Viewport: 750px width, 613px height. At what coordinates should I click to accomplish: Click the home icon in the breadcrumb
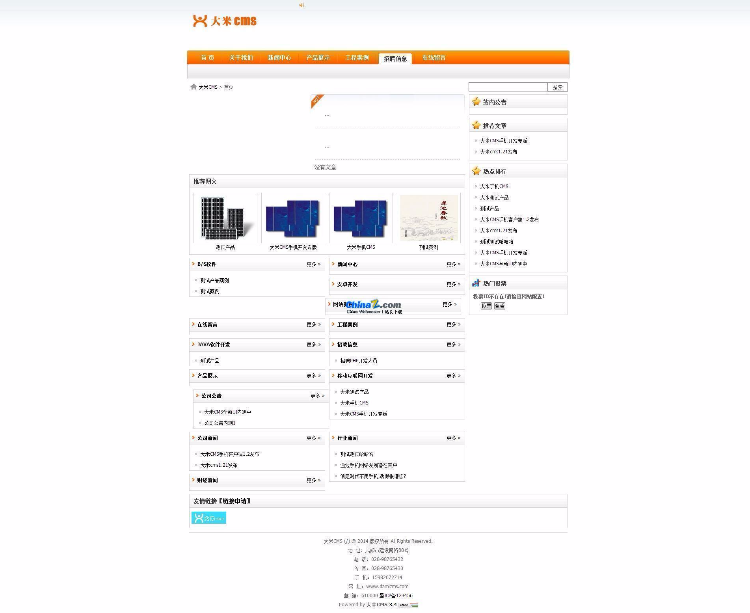[193, 87]
